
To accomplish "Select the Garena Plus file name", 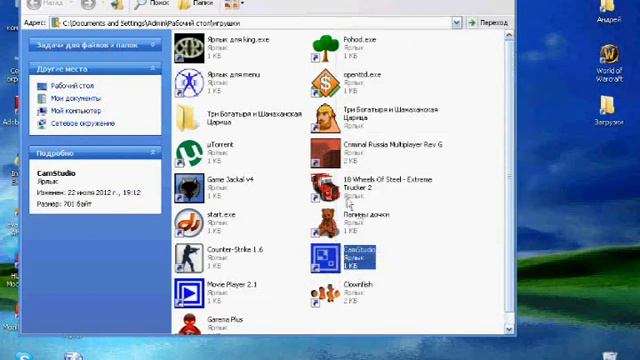I will point(225,319).
